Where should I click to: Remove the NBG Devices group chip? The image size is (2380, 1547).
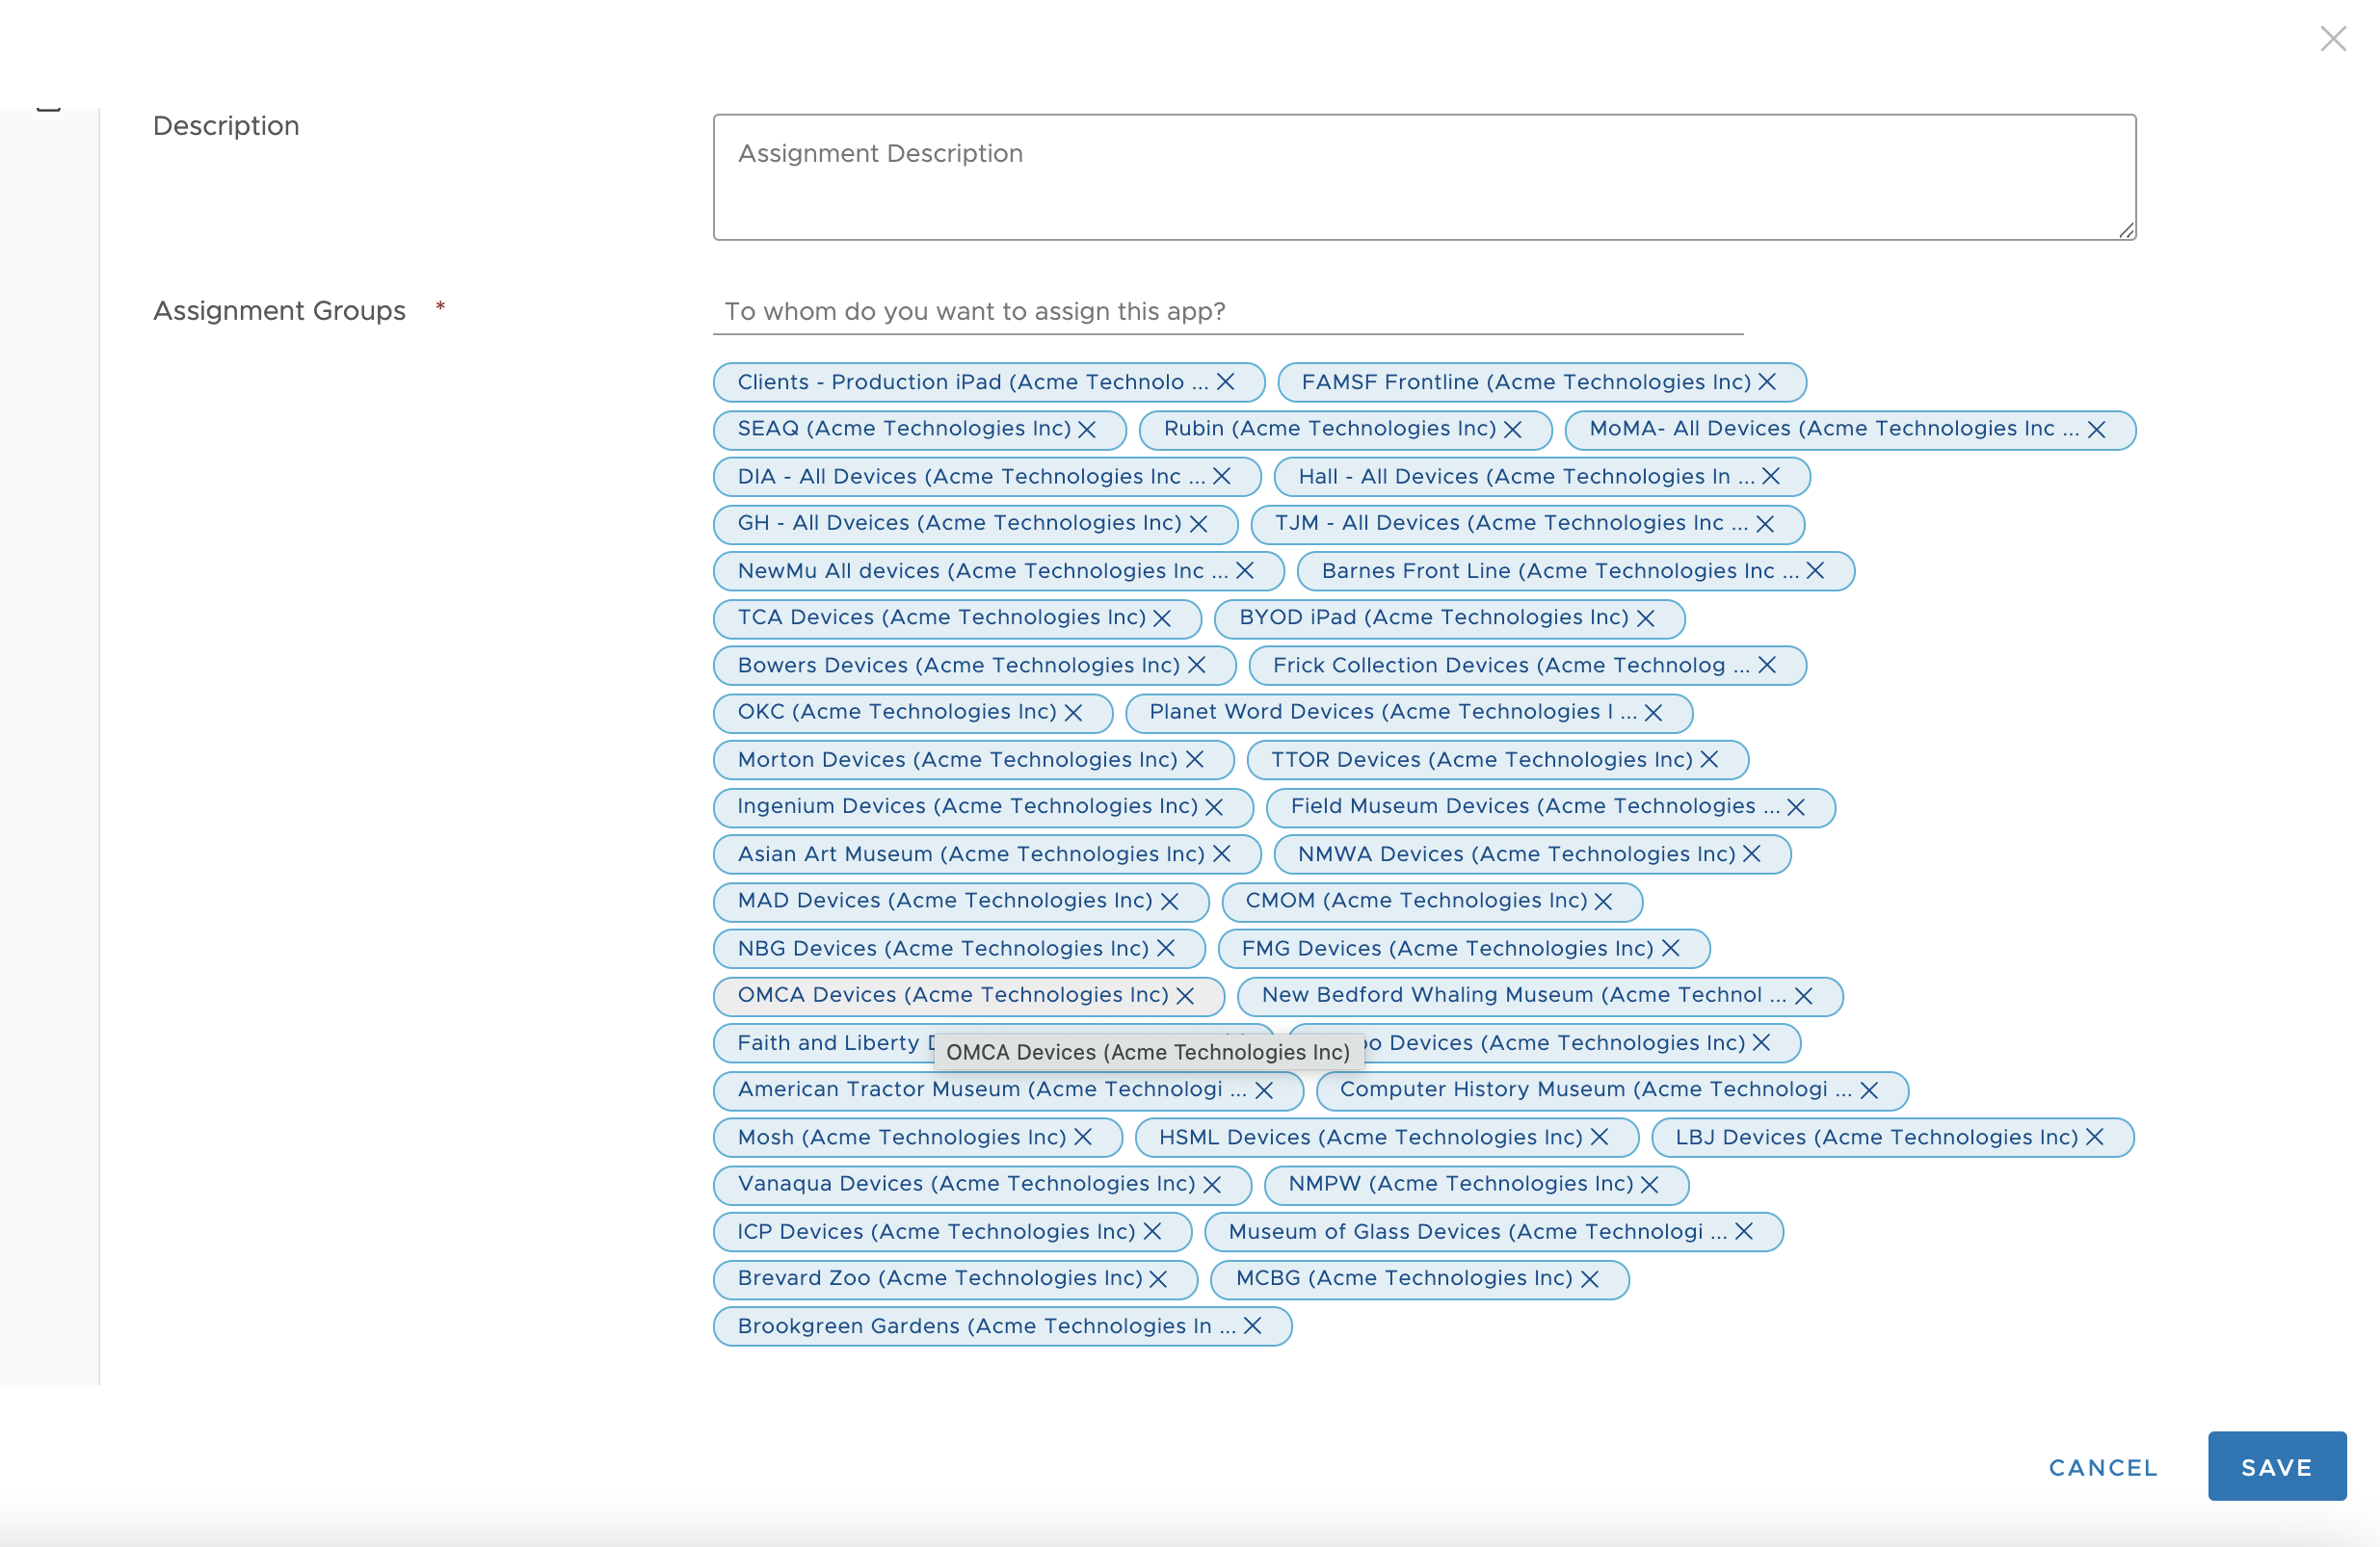pyautogui.click(x=1166, y=948)
